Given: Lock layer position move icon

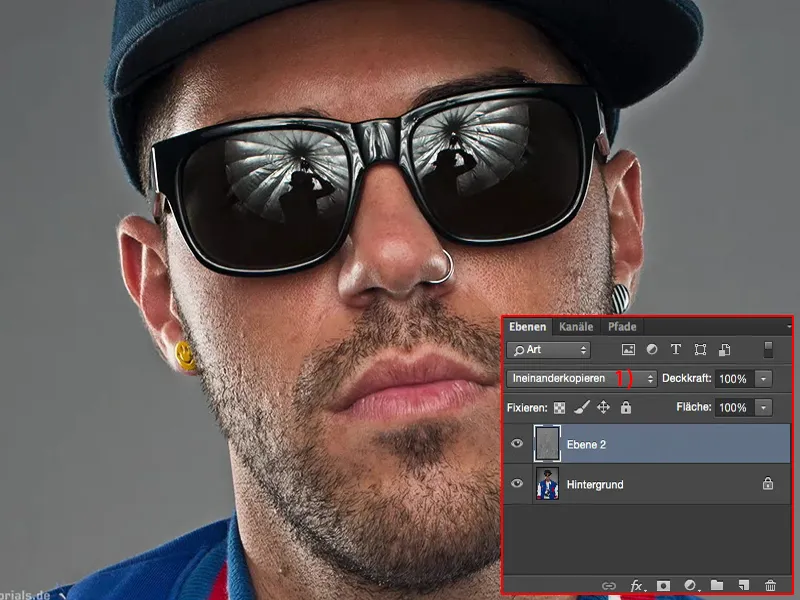Looking at the screenshot, I should (x=604, y=407).
